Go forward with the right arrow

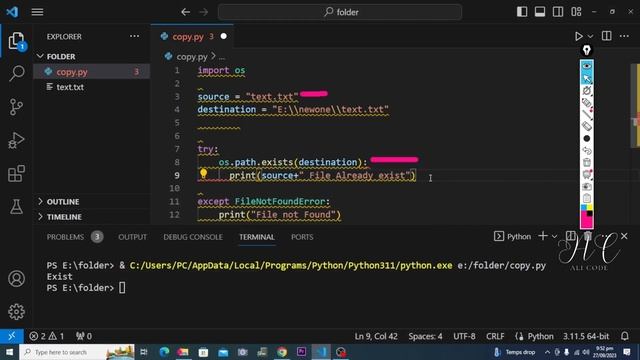[203, 12]
